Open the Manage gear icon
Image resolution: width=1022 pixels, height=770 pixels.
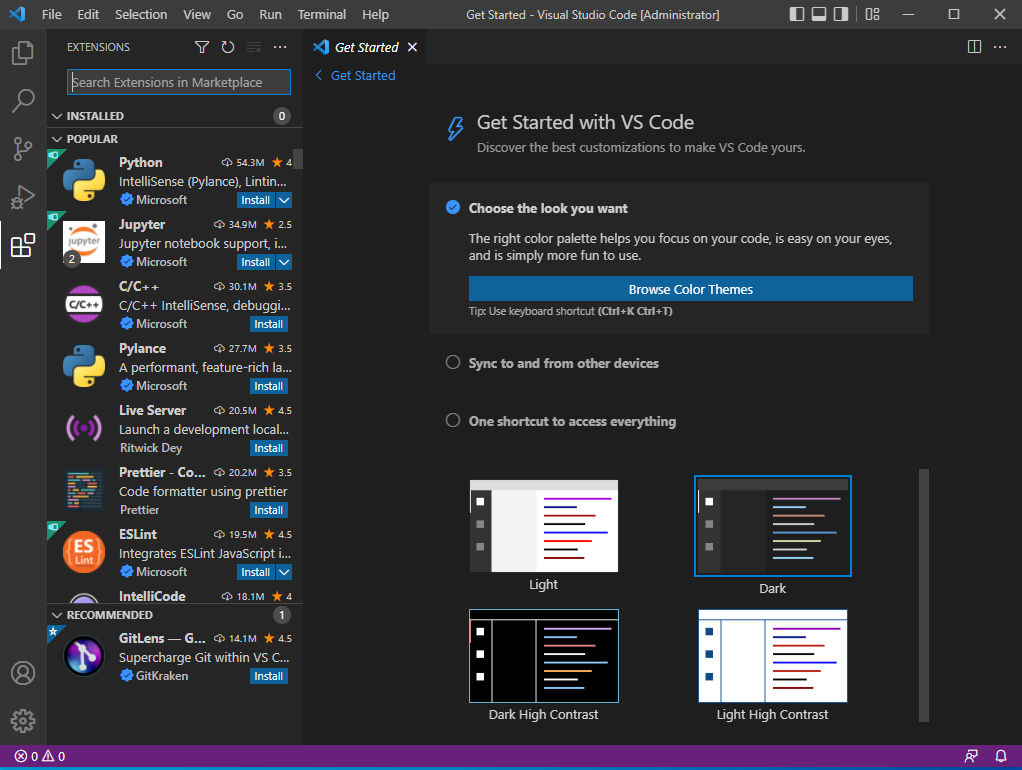tap(22, 720)
